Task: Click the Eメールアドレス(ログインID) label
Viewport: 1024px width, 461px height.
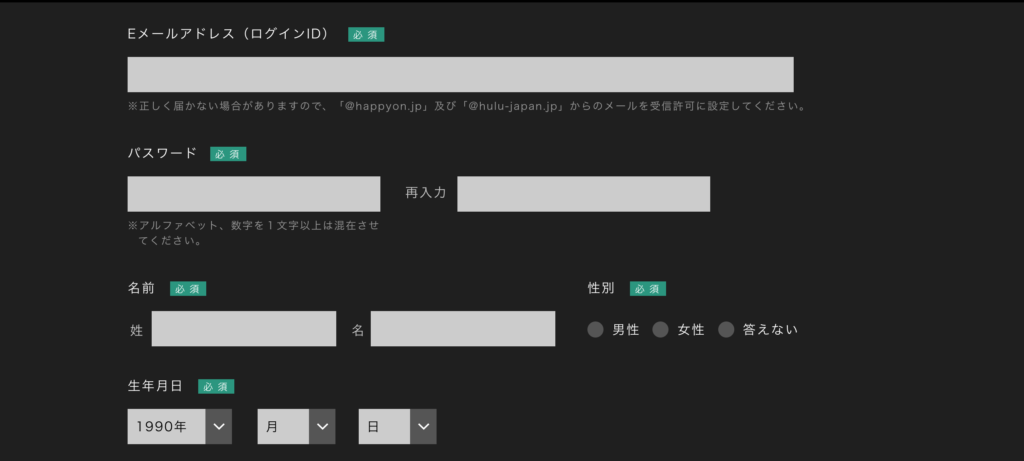Action: click(x=231, y=34)
